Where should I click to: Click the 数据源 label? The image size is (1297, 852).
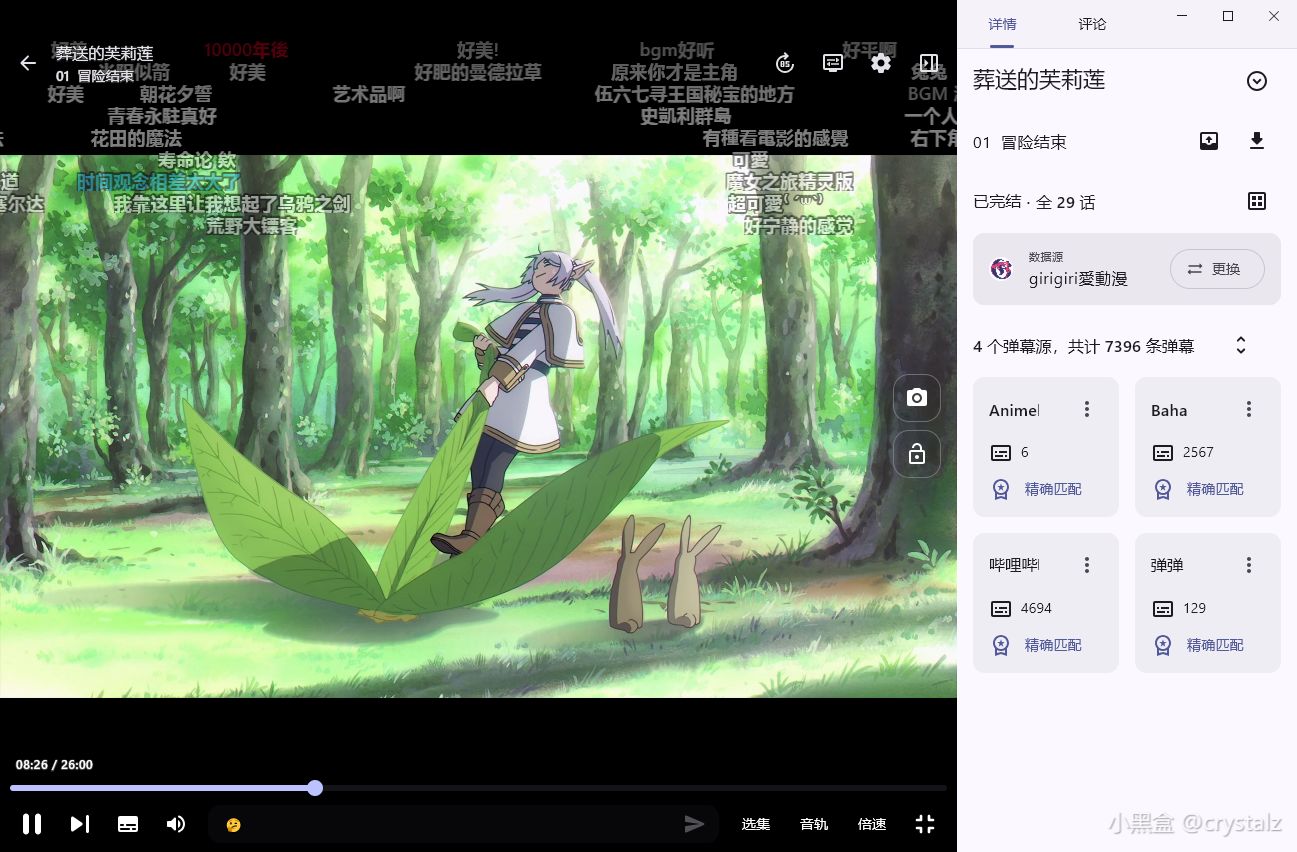click(x=1046, y=257)
